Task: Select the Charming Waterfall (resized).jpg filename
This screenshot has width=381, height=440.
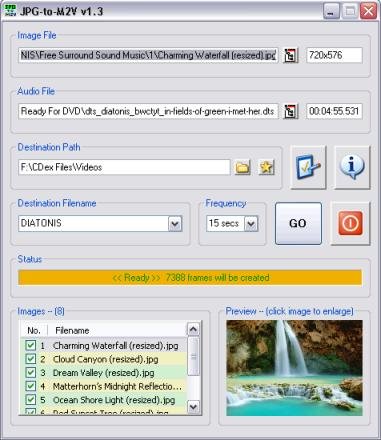Action: point(116,346)
